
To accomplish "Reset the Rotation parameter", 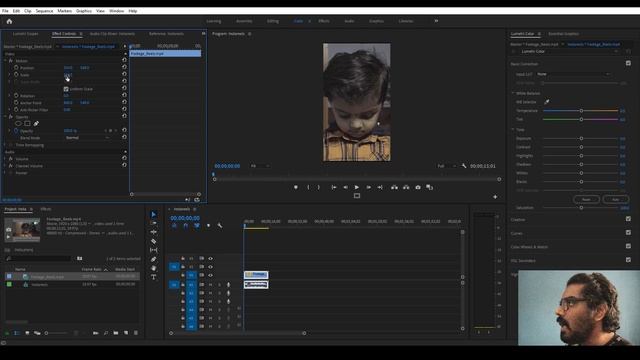I will point(124,96).
